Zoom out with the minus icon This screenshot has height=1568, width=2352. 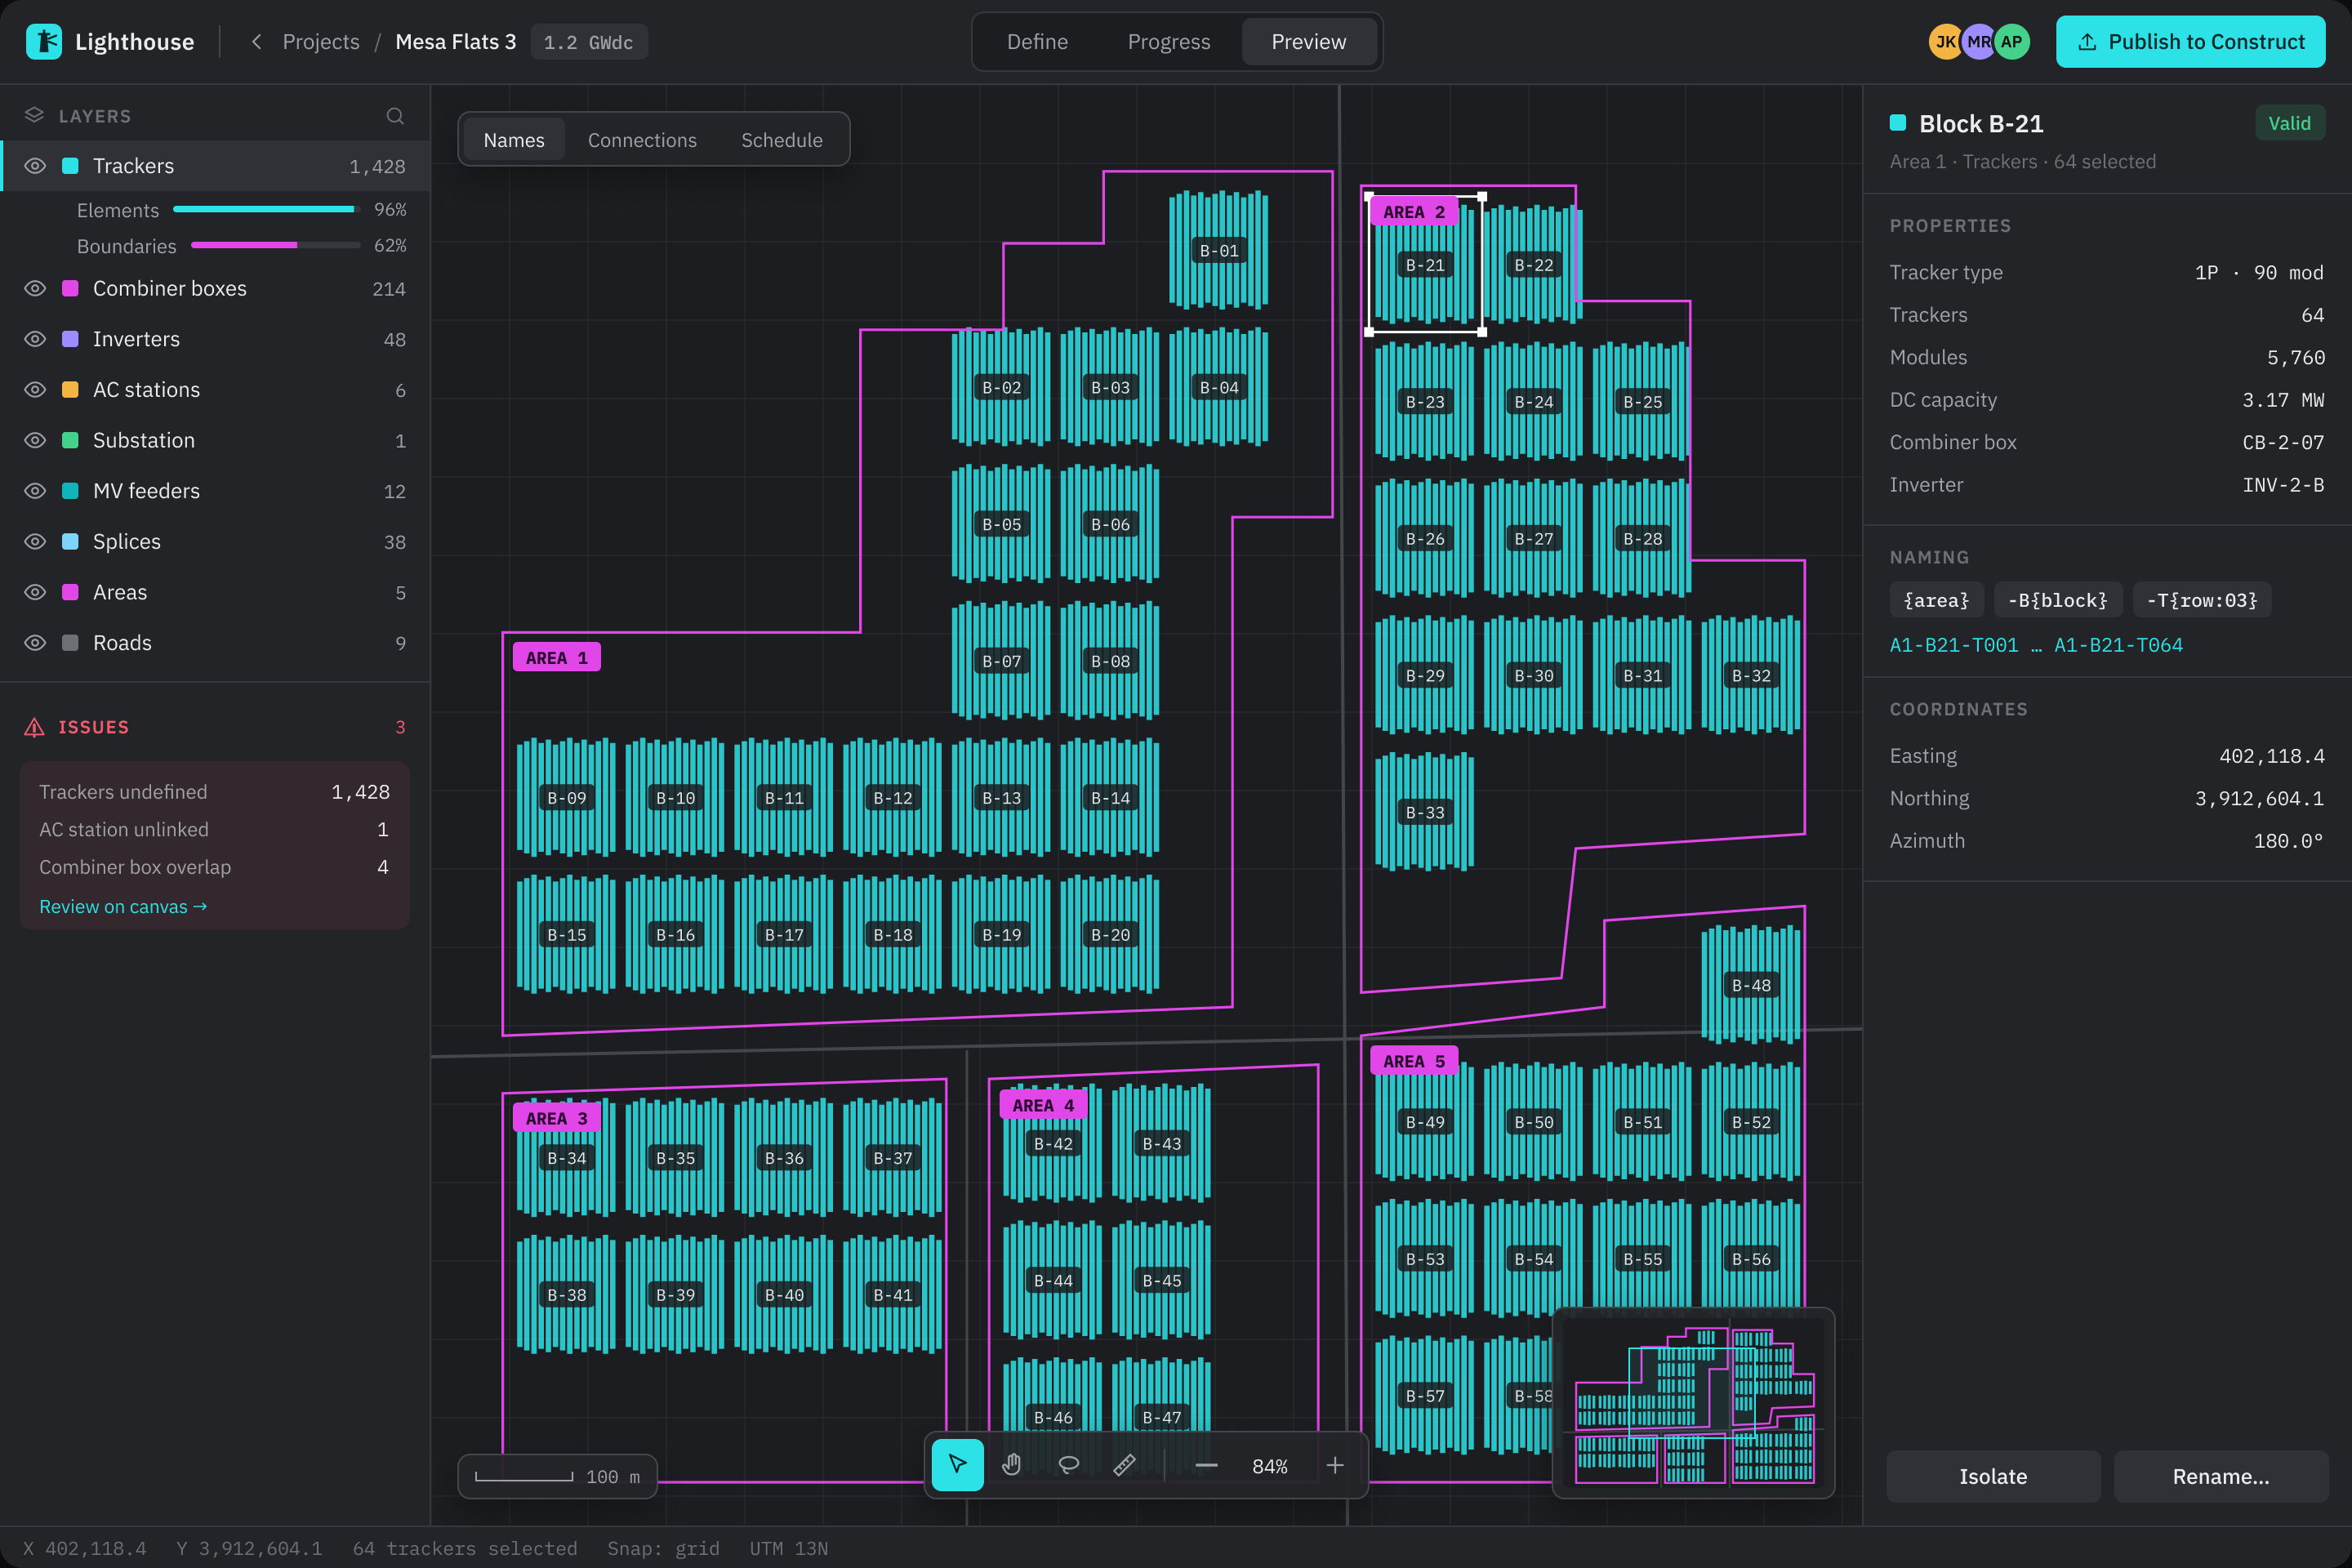click(1206, 1466)
